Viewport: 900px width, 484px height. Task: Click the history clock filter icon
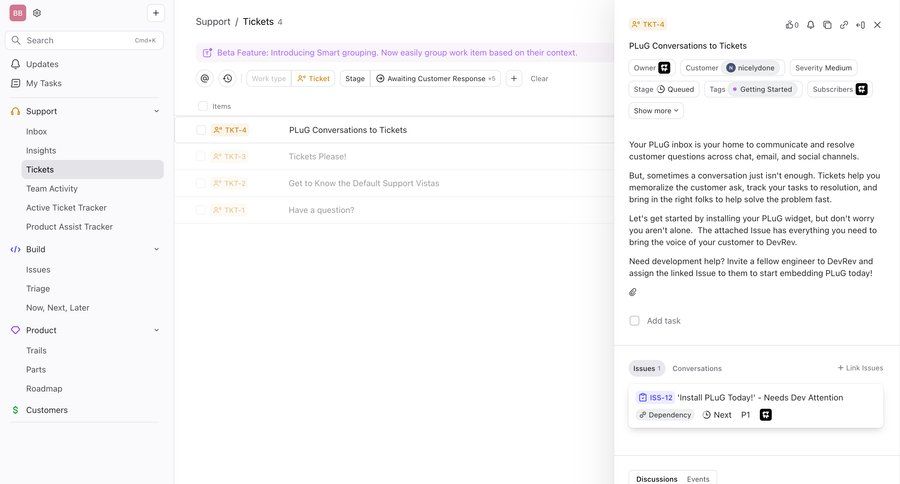[x=228, y=78]
